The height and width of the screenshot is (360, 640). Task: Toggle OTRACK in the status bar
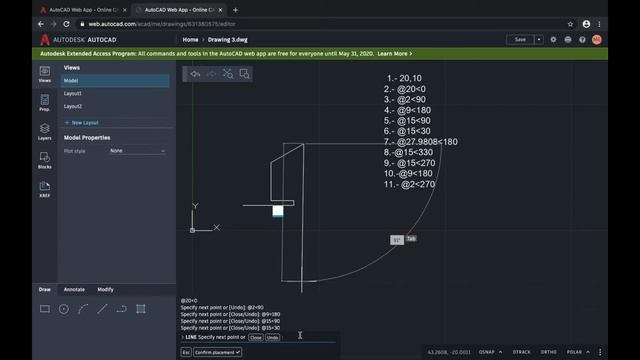pyautogui.click(x=521, y=352)
